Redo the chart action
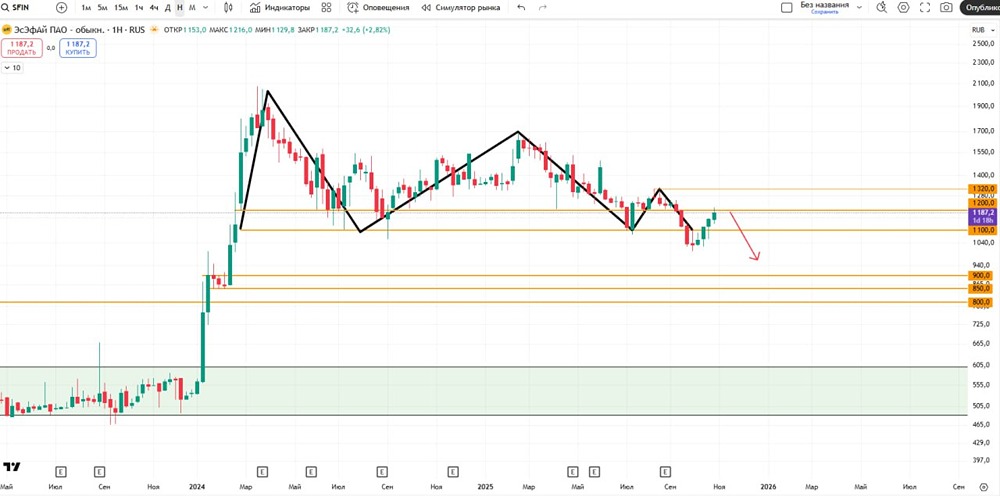Viewport: 1000px width, 496px height. [x=543, y=8]
